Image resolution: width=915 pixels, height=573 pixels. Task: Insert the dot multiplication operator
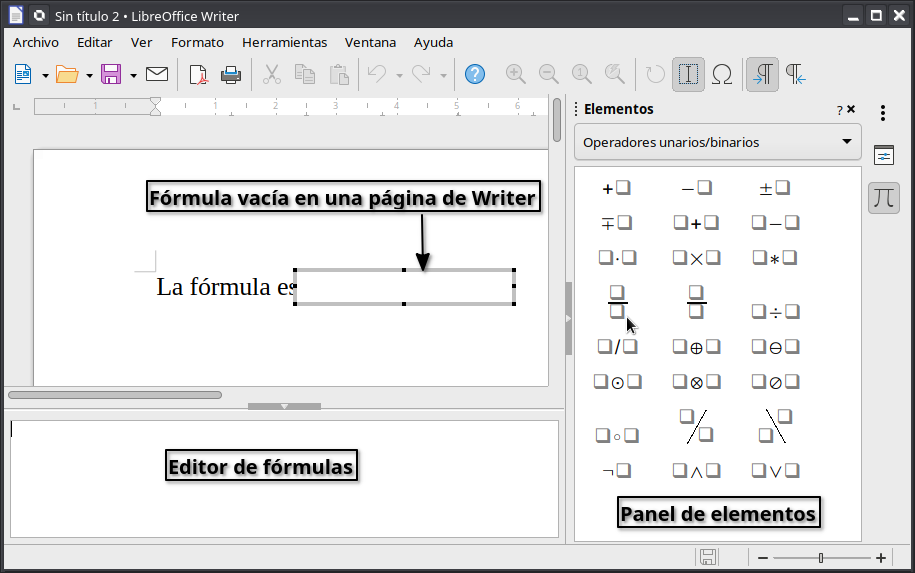click(617, 258)
